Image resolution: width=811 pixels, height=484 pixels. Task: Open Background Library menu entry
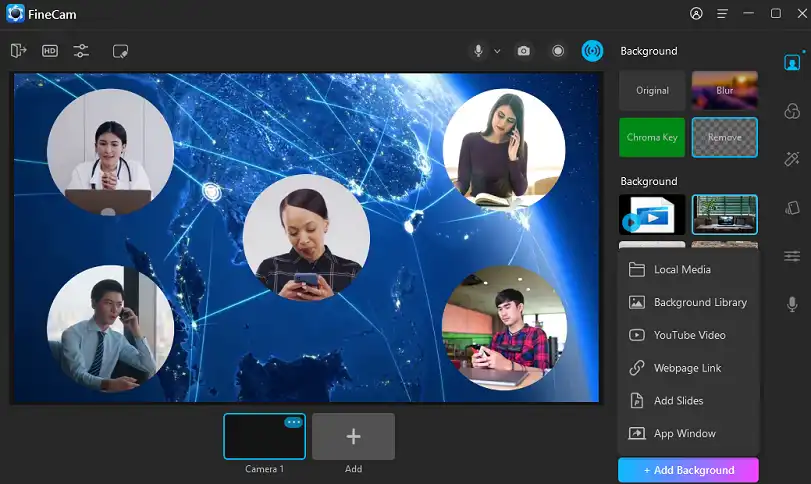(x=688, y=302)
